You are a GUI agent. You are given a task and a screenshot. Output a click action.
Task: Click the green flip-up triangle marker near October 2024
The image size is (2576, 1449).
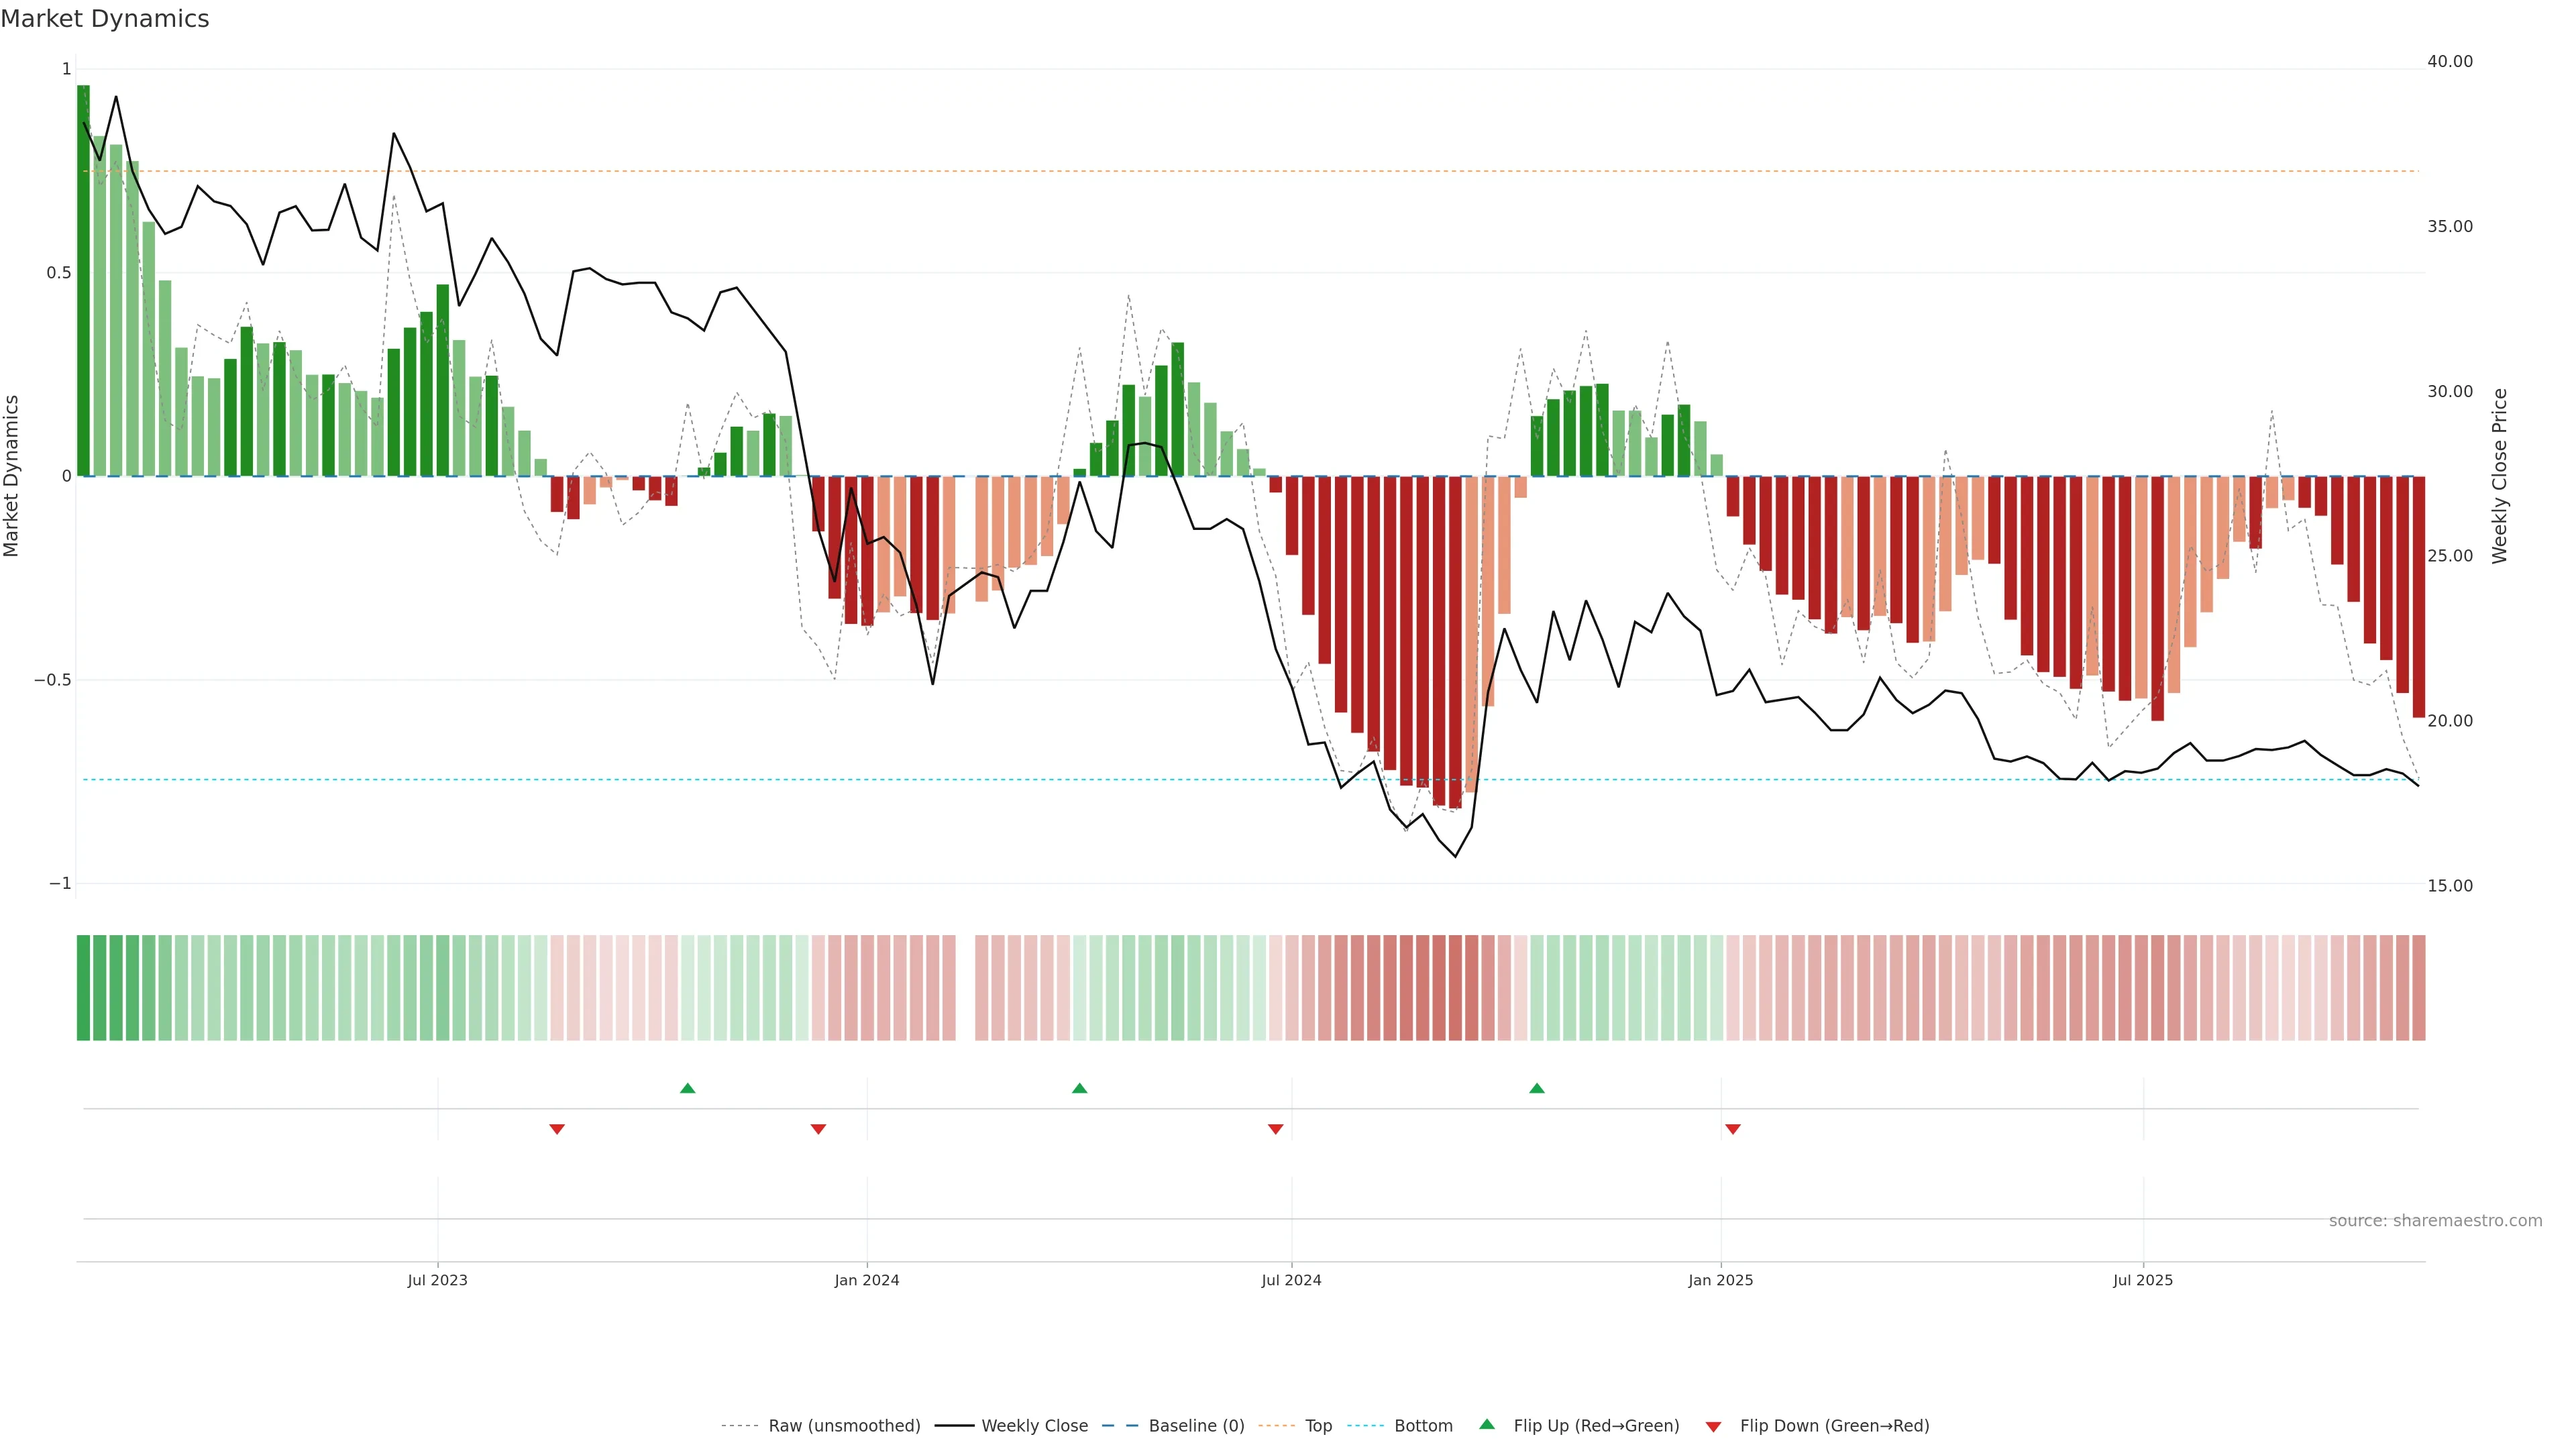(1537, 1088)
